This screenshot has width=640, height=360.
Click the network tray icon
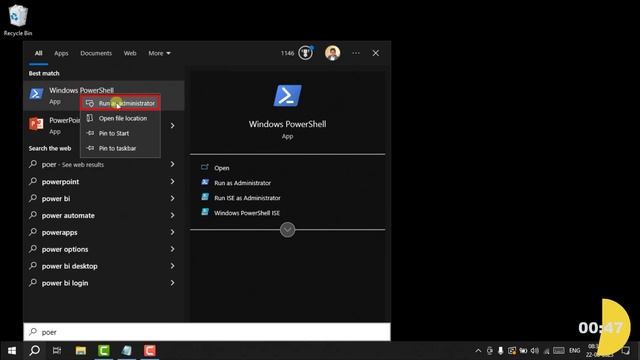click(546, 351)
